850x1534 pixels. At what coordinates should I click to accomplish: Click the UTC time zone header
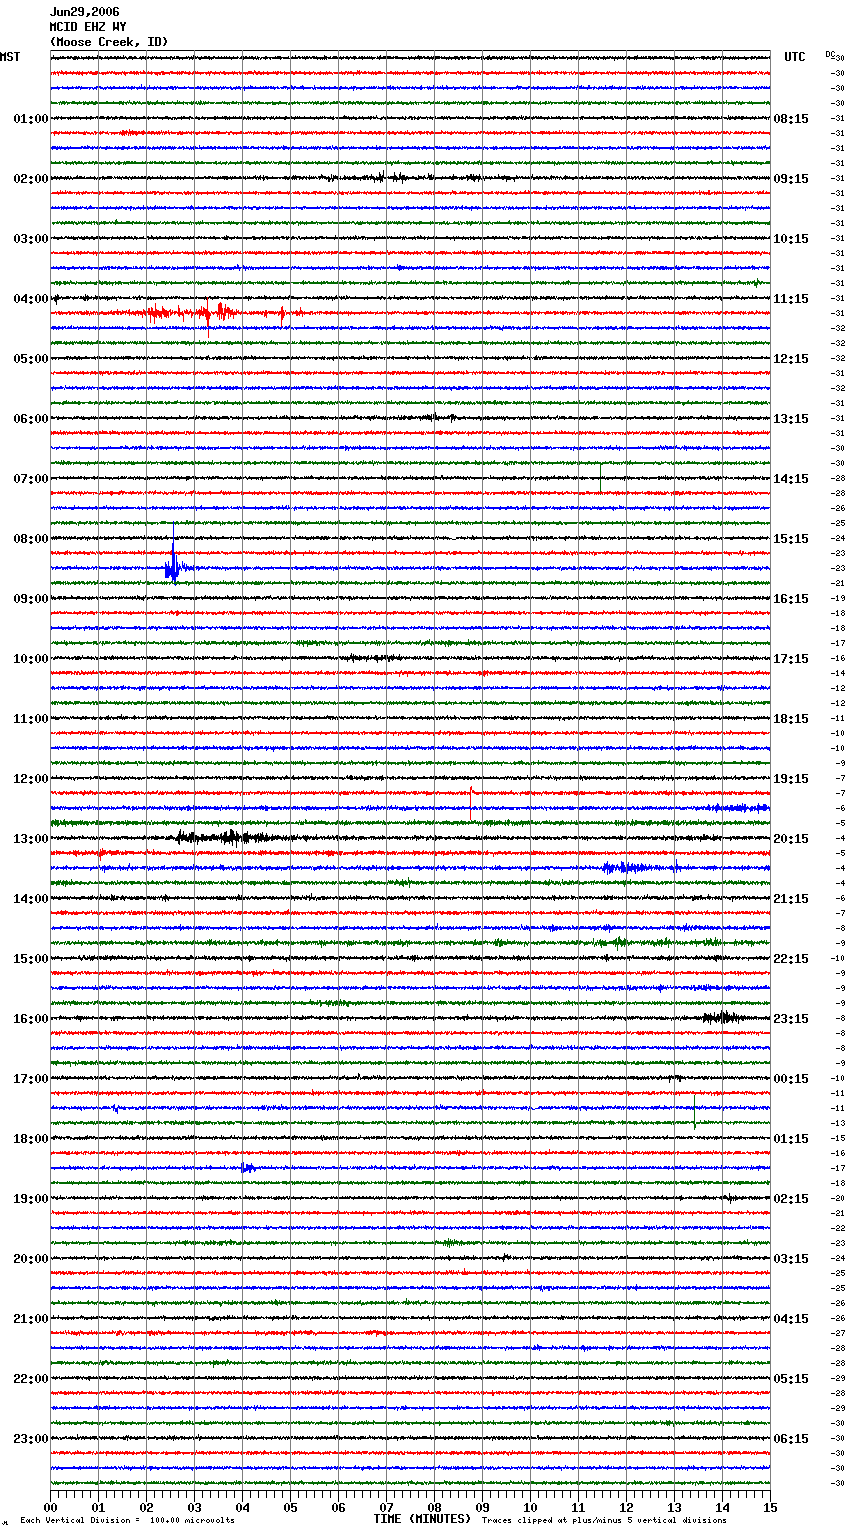tap(794, 57)
